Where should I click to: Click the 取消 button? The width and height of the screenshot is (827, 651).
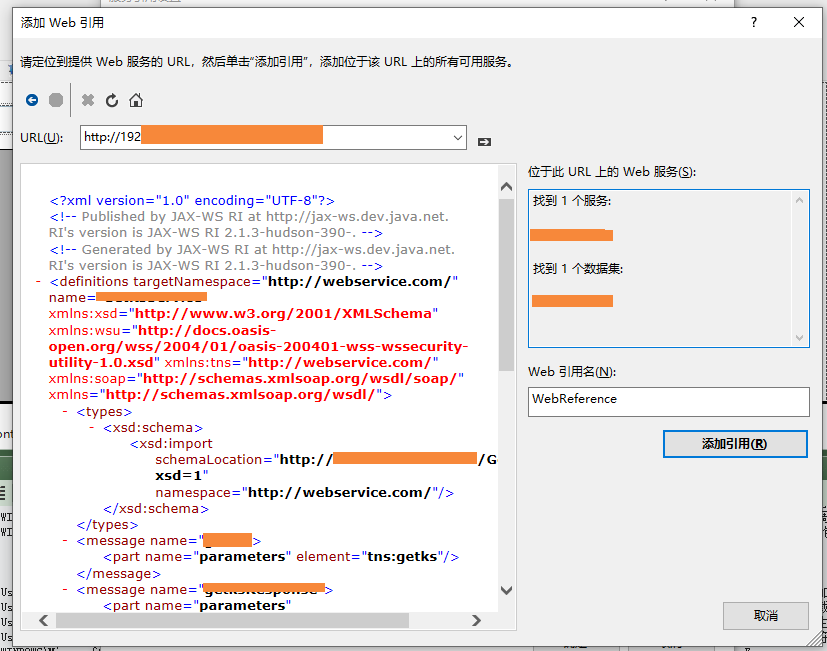(765, 616)
